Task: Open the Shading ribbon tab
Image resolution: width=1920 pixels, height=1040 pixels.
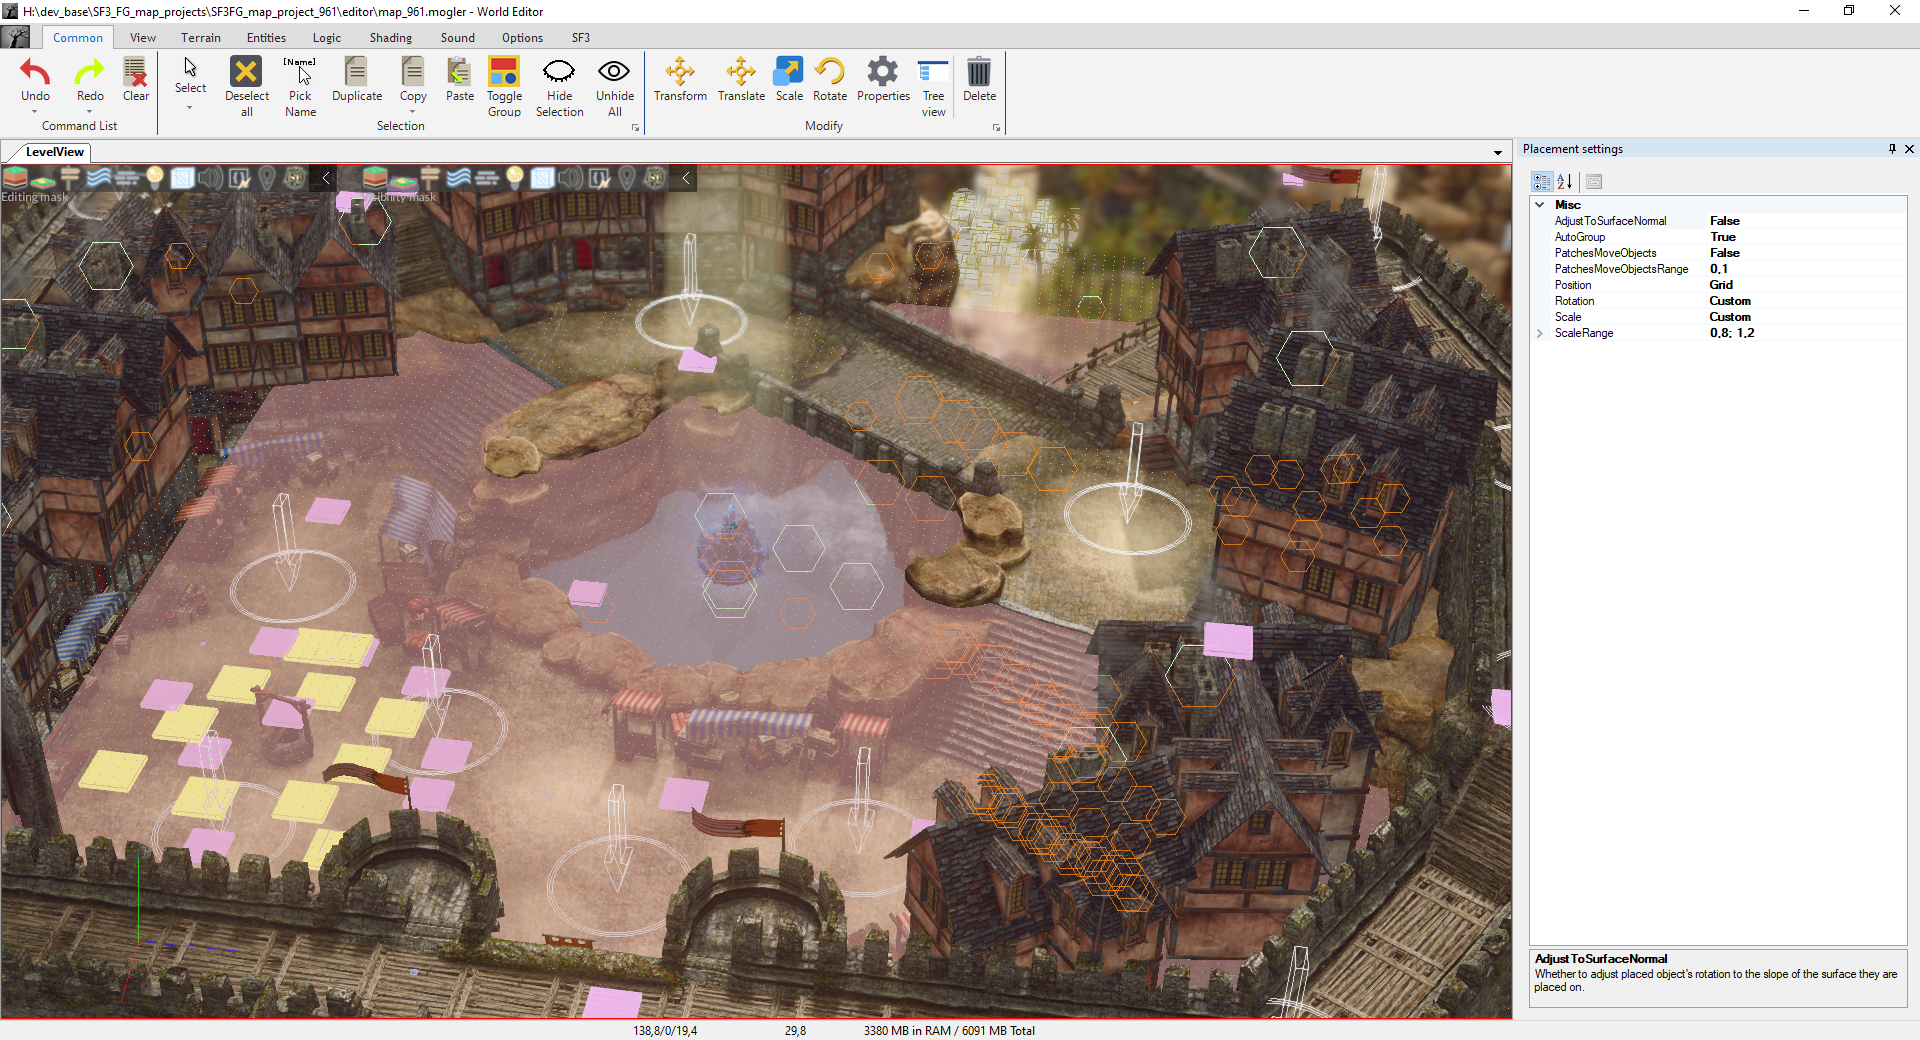Action: (x=391, y=38)
